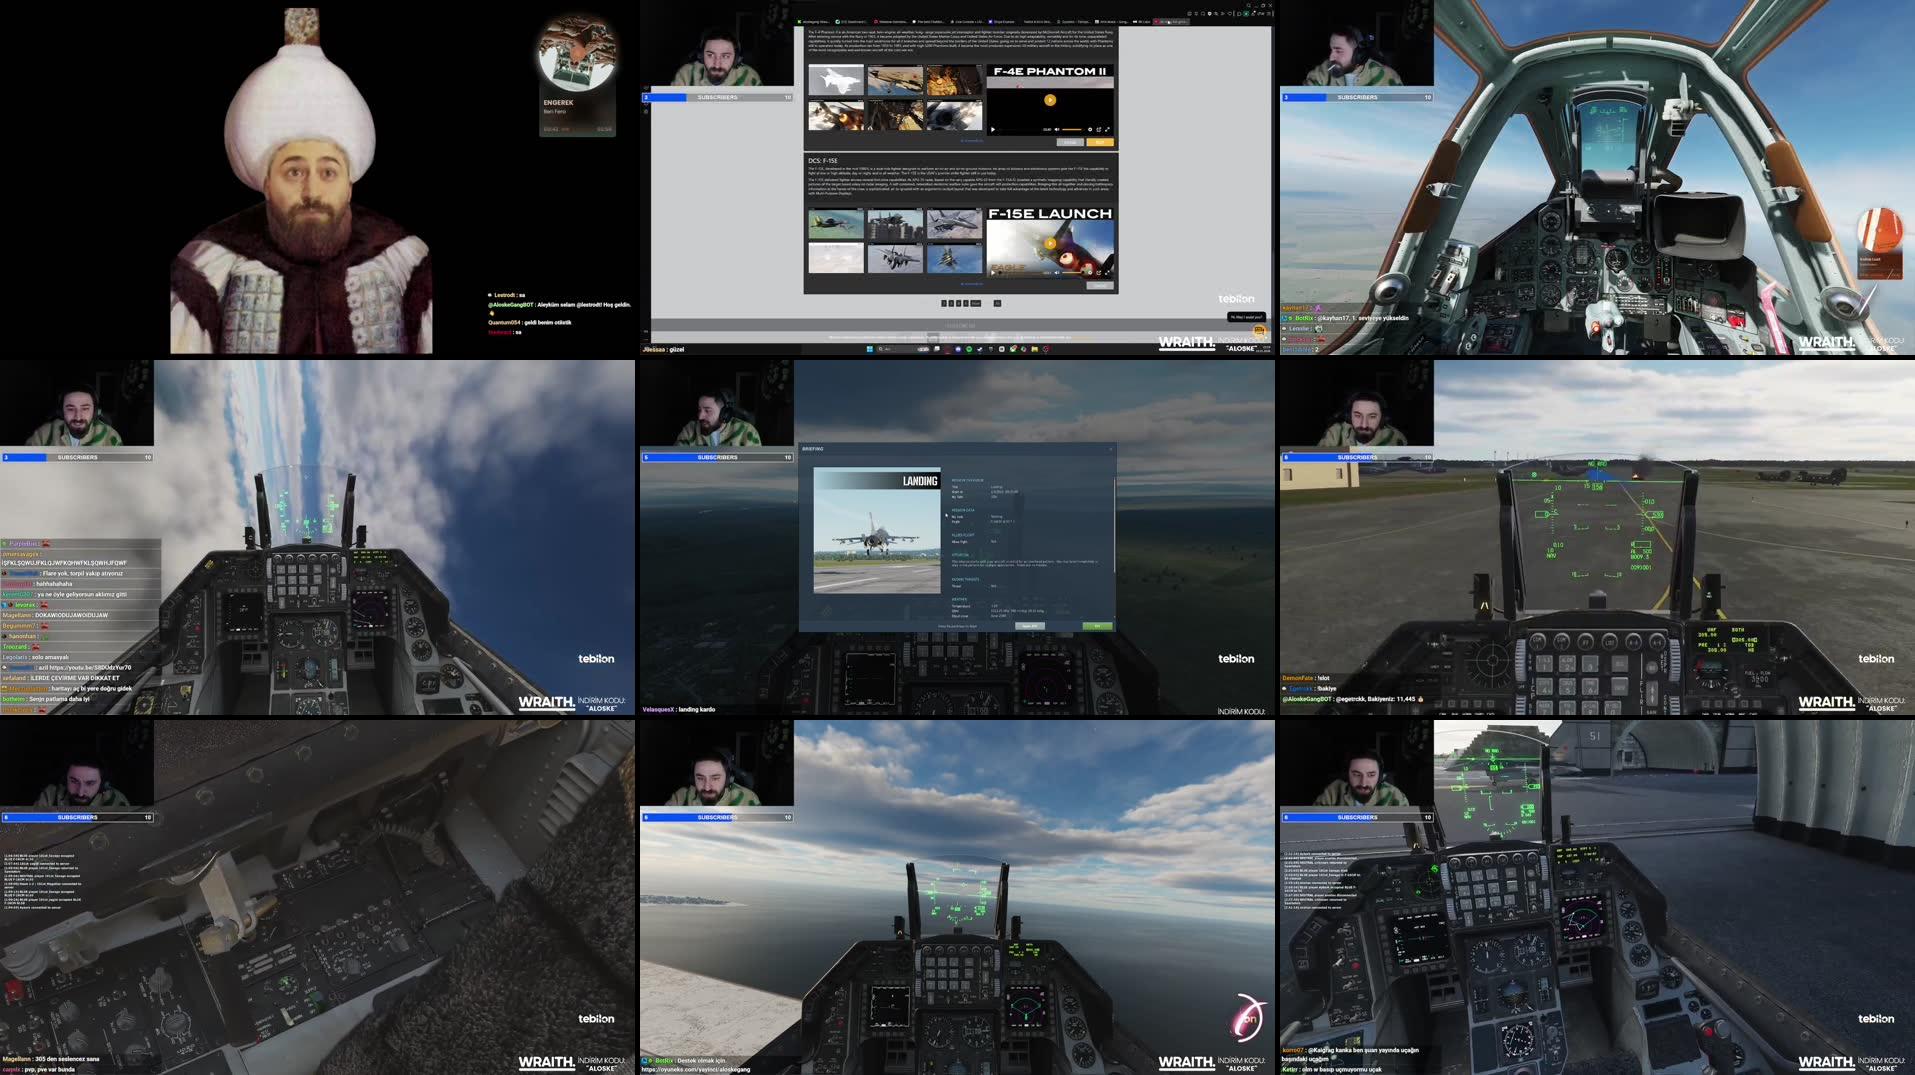The width and height of the screenshot is (1915, 1075).
Task: Open the Windows Start menu
Action: [x=870, y=352]
